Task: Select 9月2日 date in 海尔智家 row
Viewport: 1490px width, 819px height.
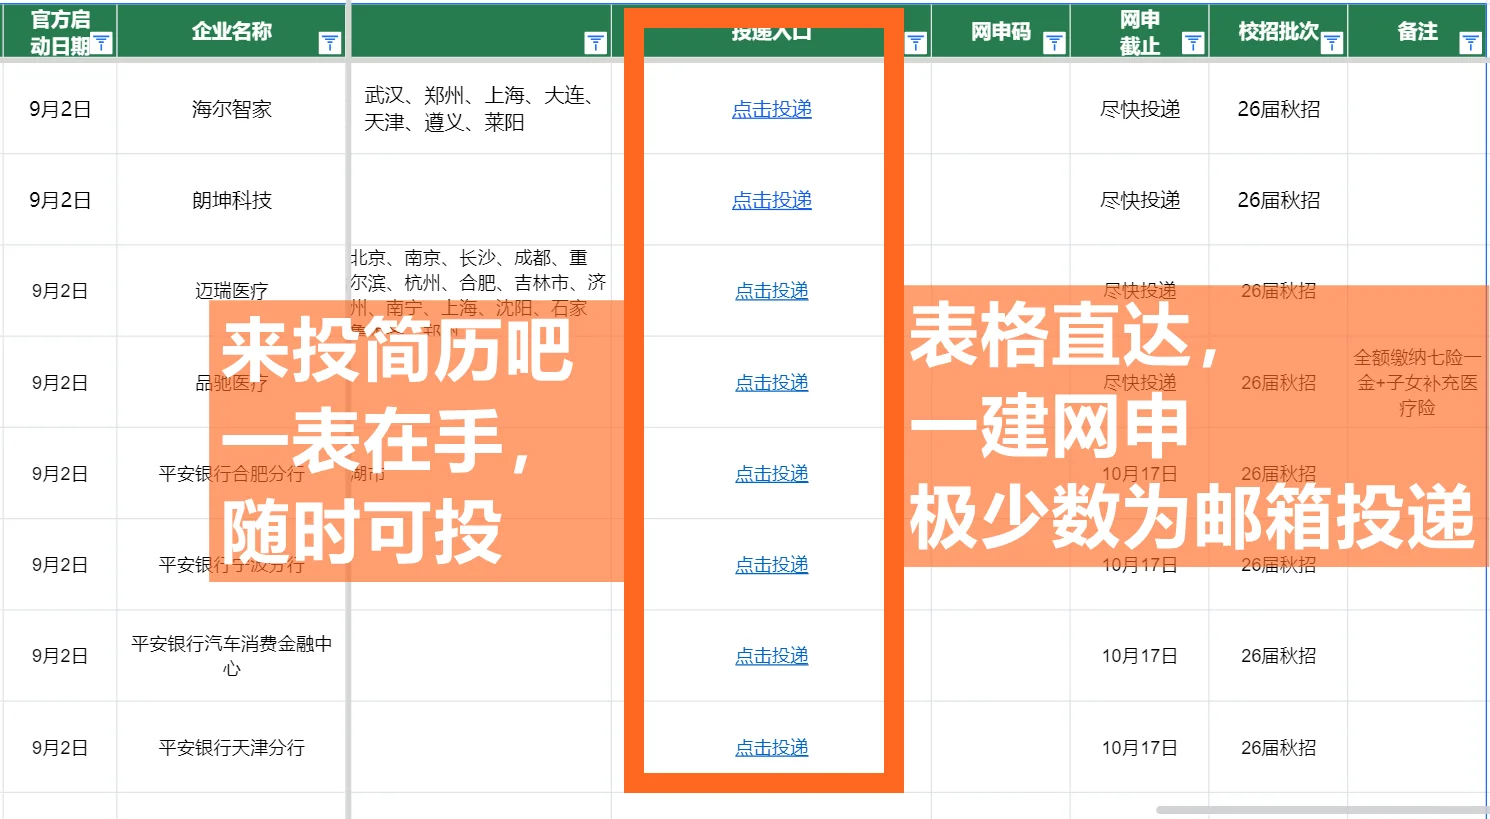Action: [x=60, y=109]
